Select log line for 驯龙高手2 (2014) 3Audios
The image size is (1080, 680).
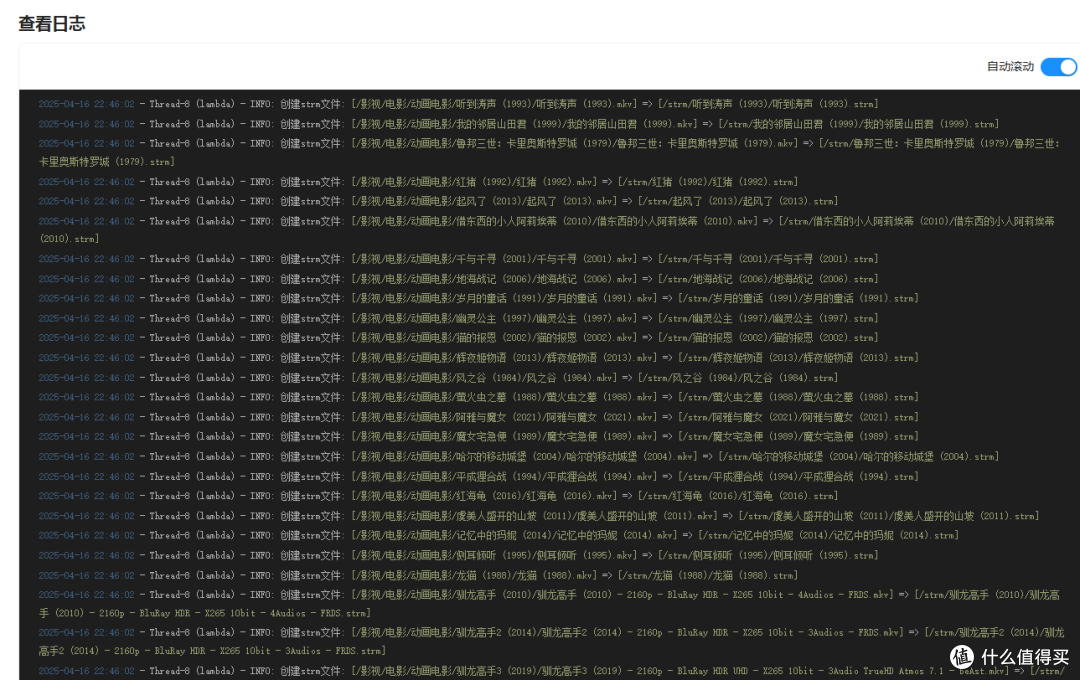551,641
